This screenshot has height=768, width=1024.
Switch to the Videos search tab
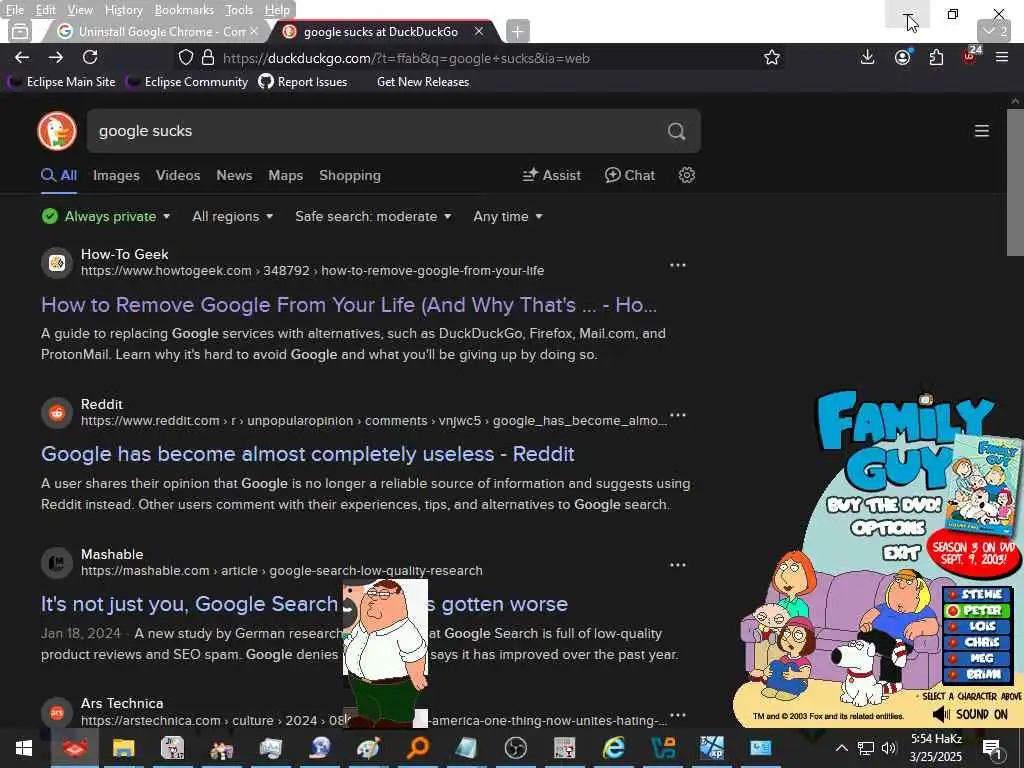click(178, 175)
